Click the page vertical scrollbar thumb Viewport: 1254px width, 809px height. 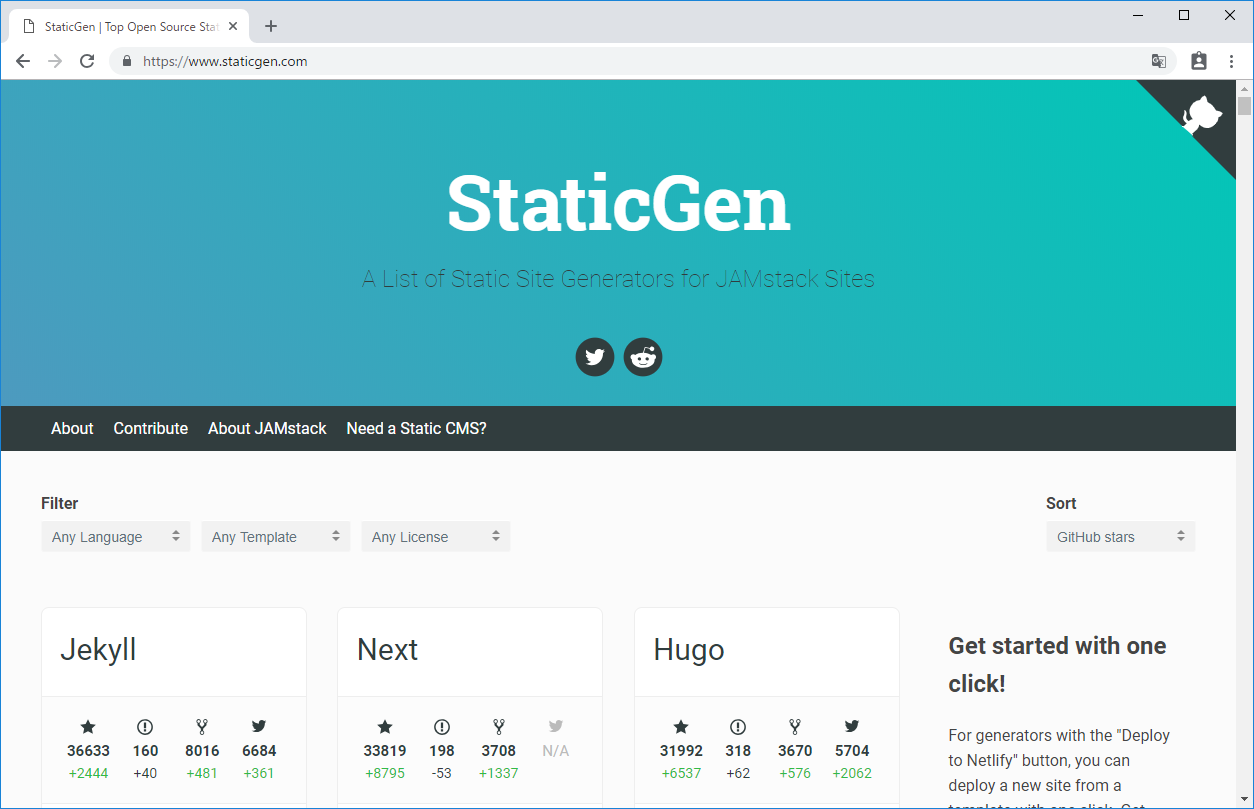click(x=1244, y=107)
